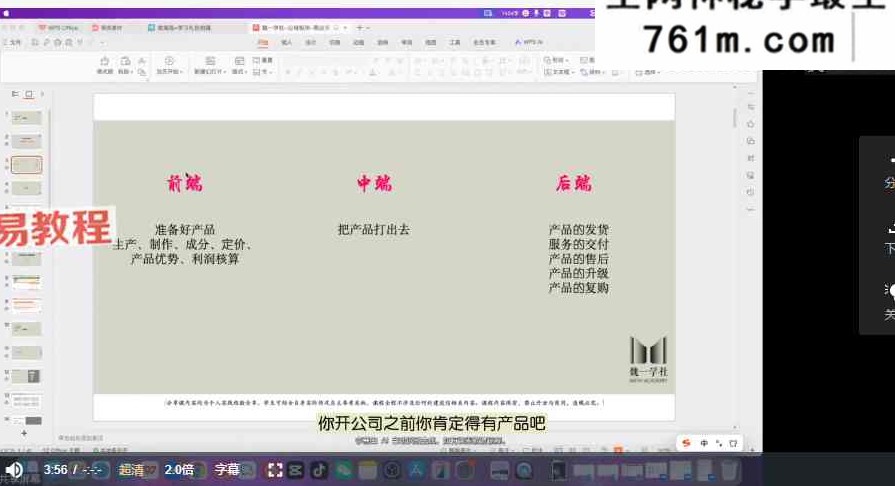The width and height of the screenshot is (895, 486).
Task: Open the 文件 menu
Action: coord(13,42)
